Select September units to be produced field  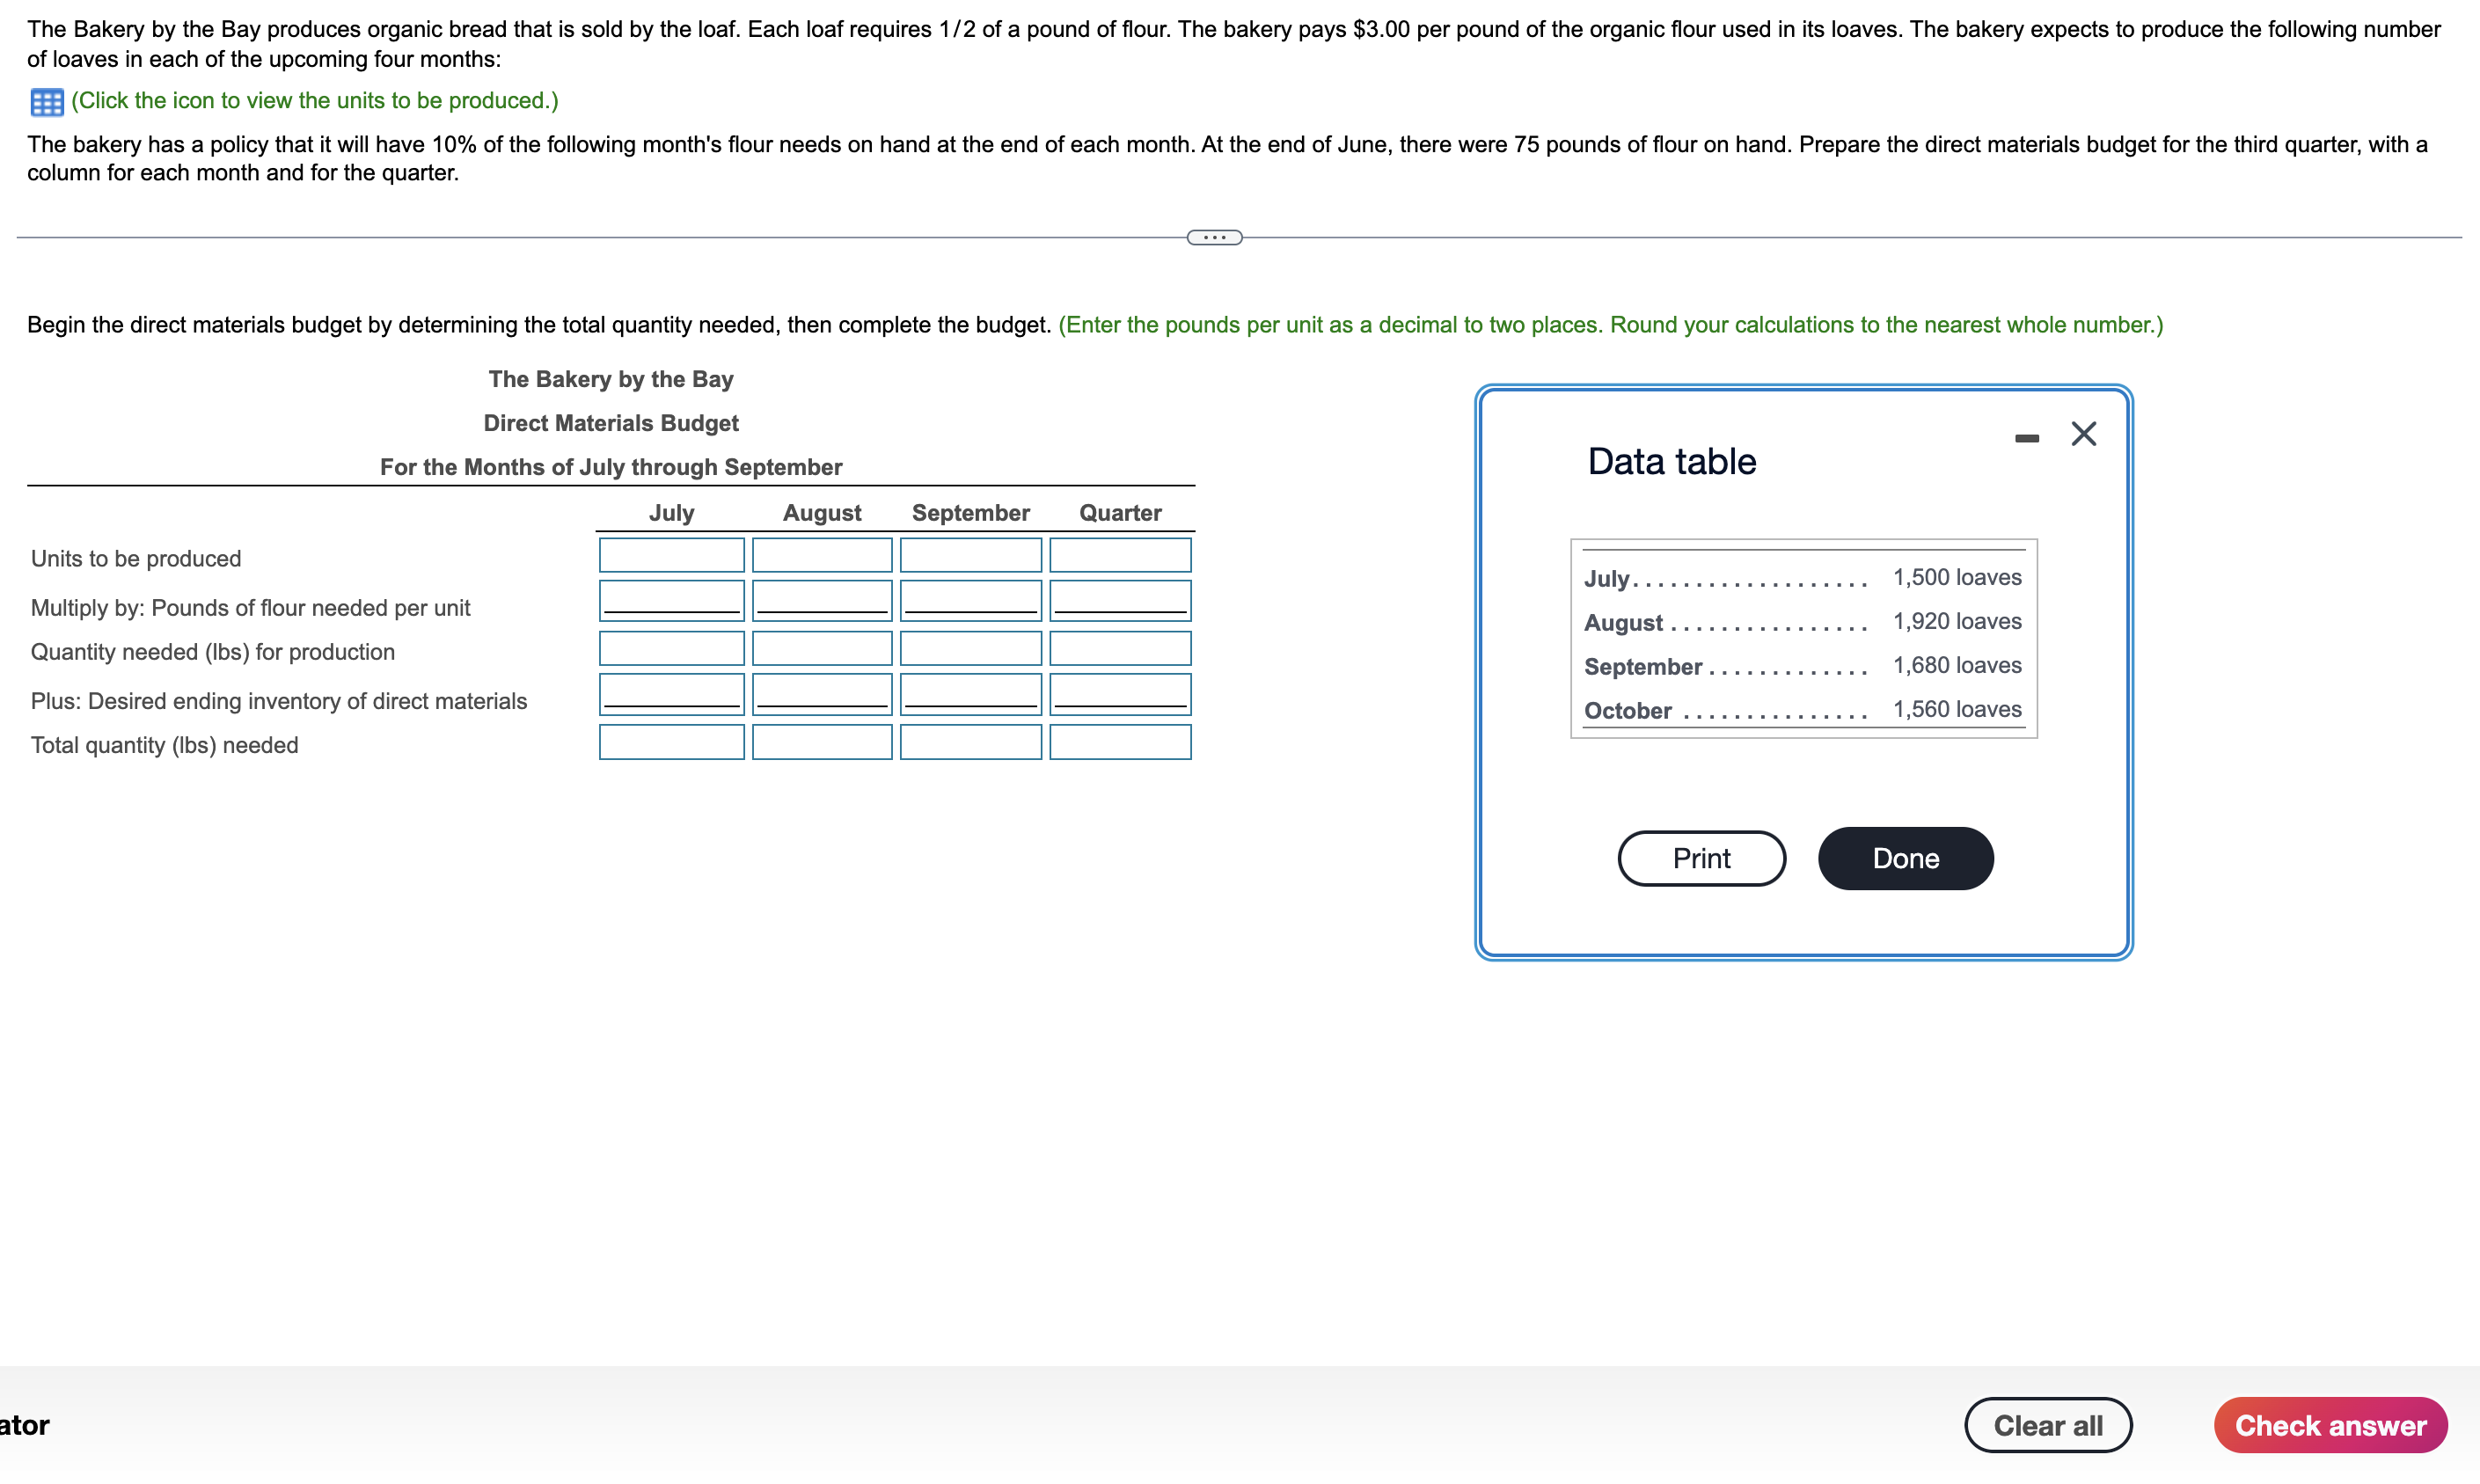pyautogui.click(x=970, y=555)
